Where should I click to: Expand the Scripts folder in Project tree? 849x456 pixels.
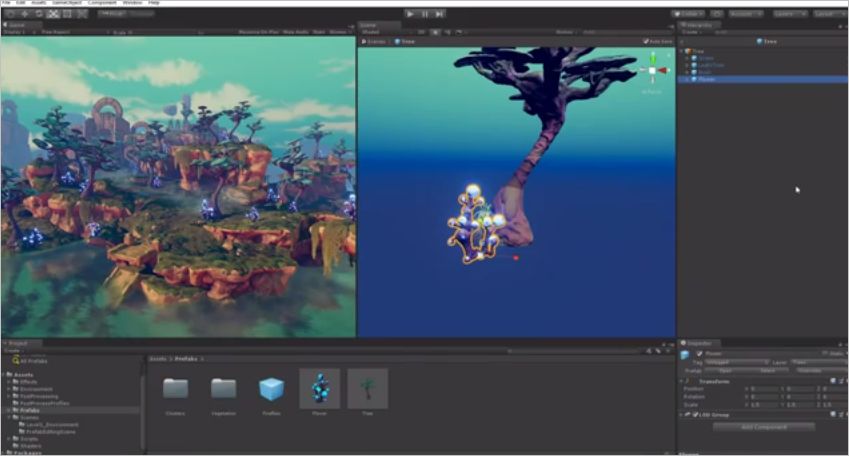point(9,439)
